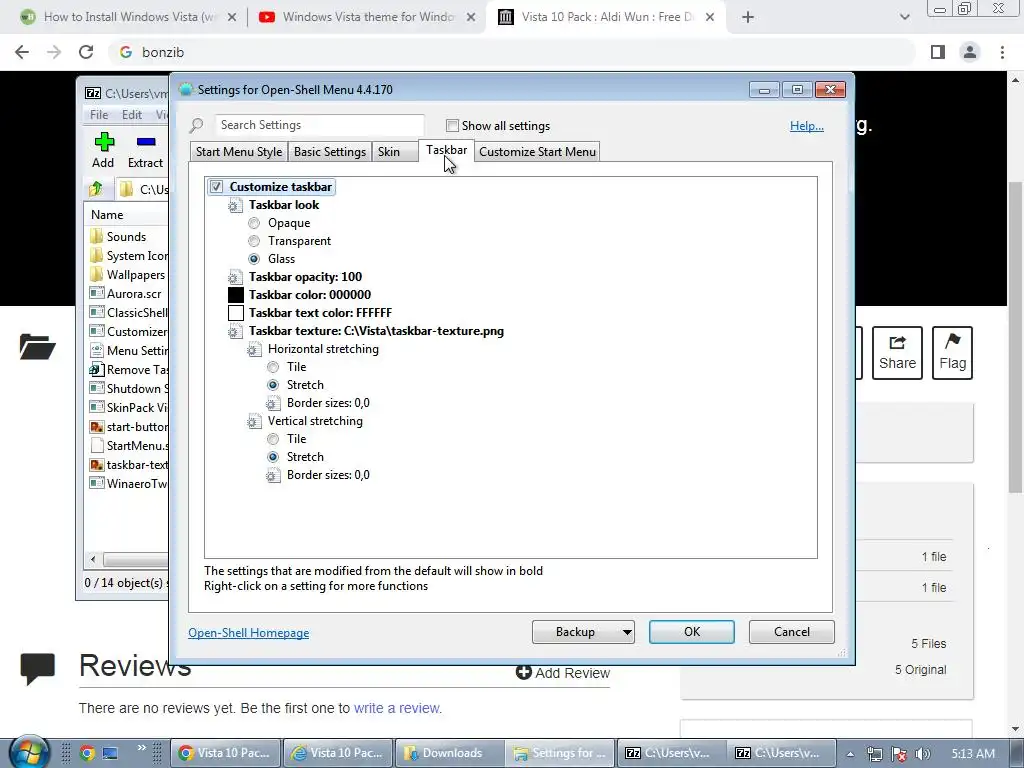Click Taskbar opacity gear icon
Image resolution: width=1024 pixels, height=768 pixels.
(235, 278)
